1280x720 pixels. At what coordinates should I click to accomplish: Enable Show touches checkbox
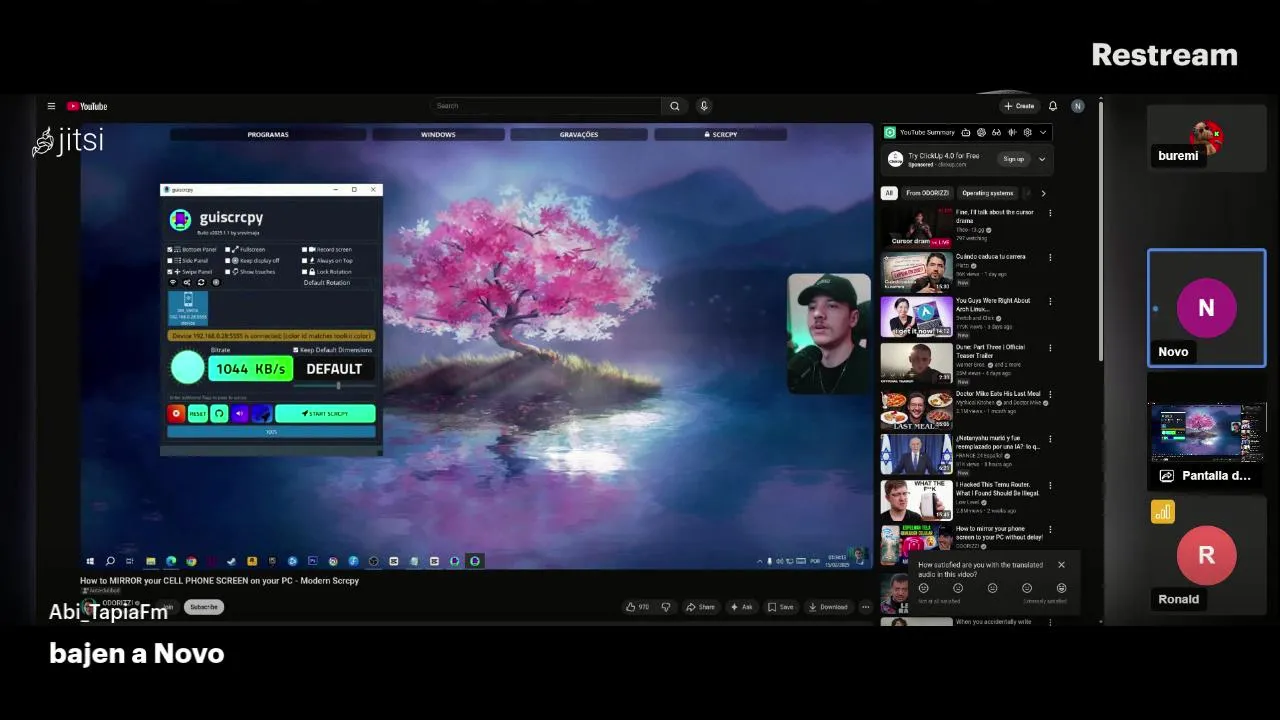[x=228, y=272]
